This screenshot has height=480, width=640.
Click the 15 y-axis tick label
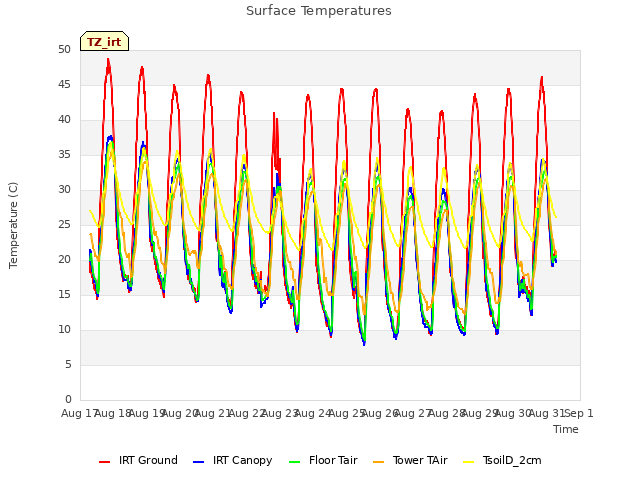64,294
